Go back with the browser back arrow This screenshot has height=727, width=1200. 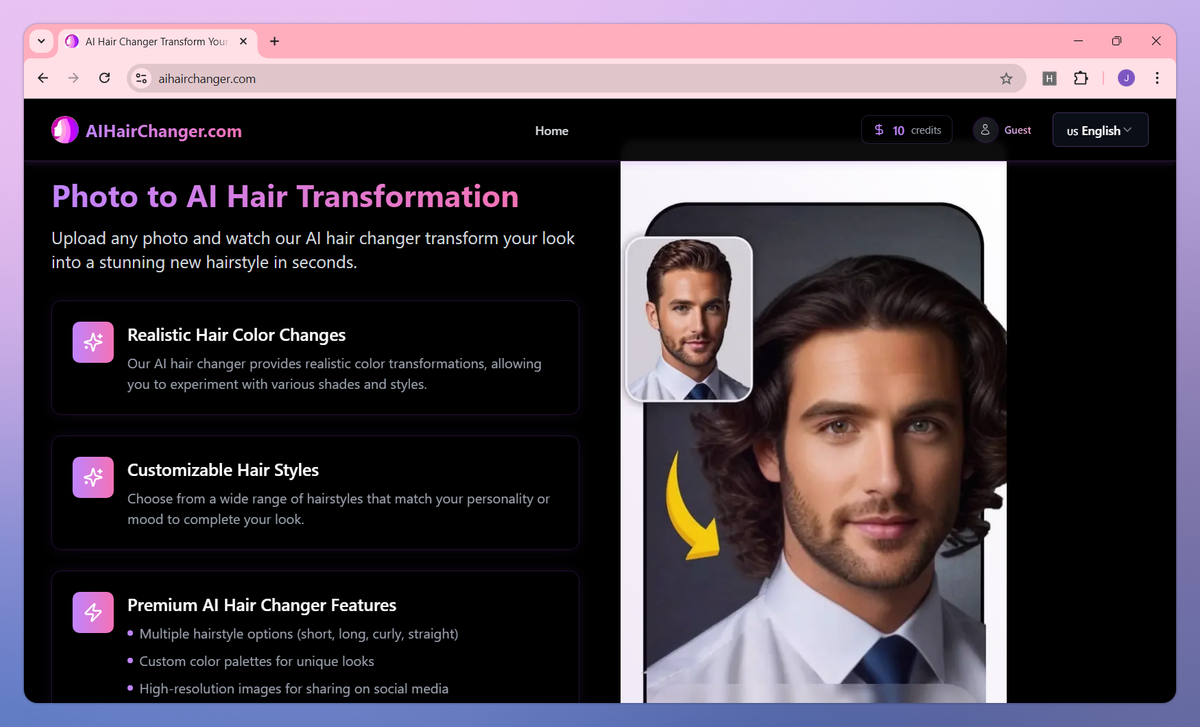click(x=42, y=78)
